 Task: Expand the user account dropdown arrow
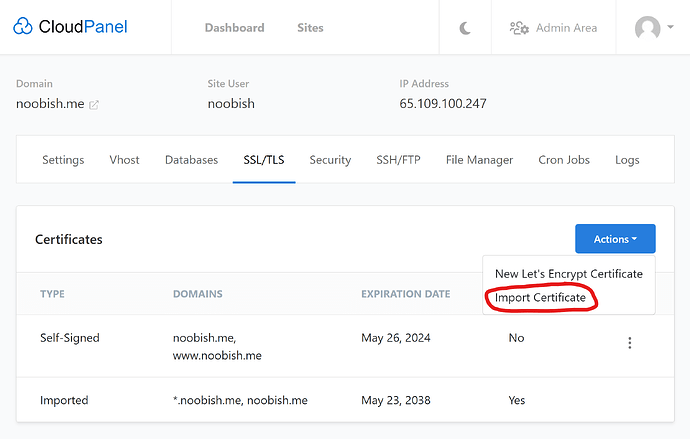click(x=670, y=27)
